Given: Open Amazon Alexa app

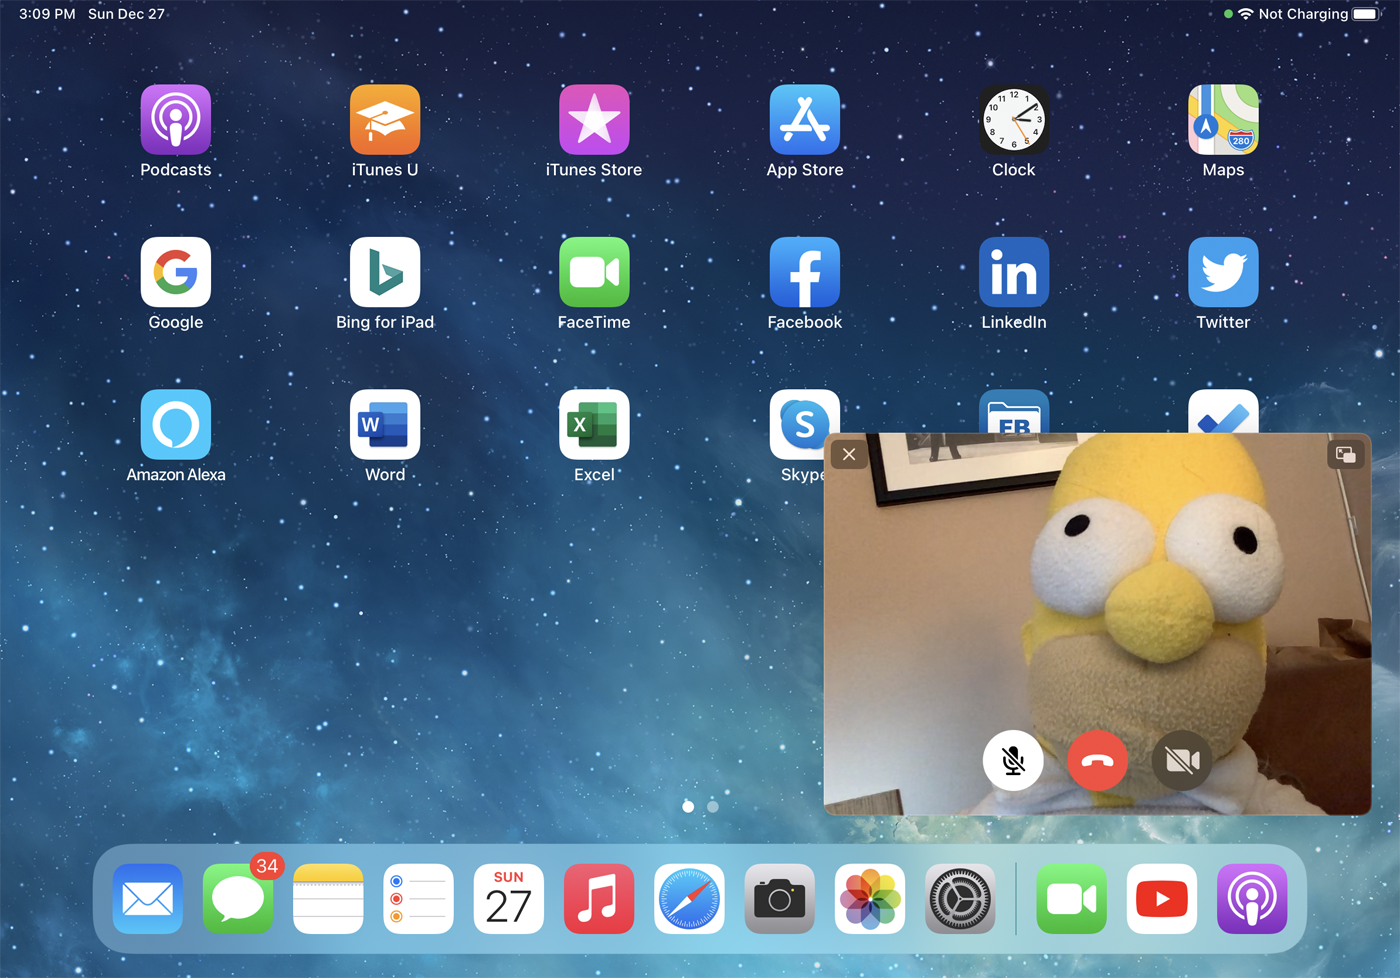Looking at the screenshot, I should 176,424.
